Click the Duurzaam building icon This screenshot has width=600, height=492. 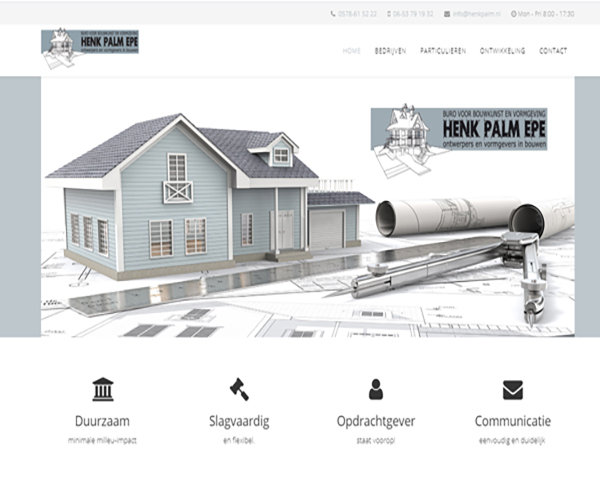pos(102,389)
